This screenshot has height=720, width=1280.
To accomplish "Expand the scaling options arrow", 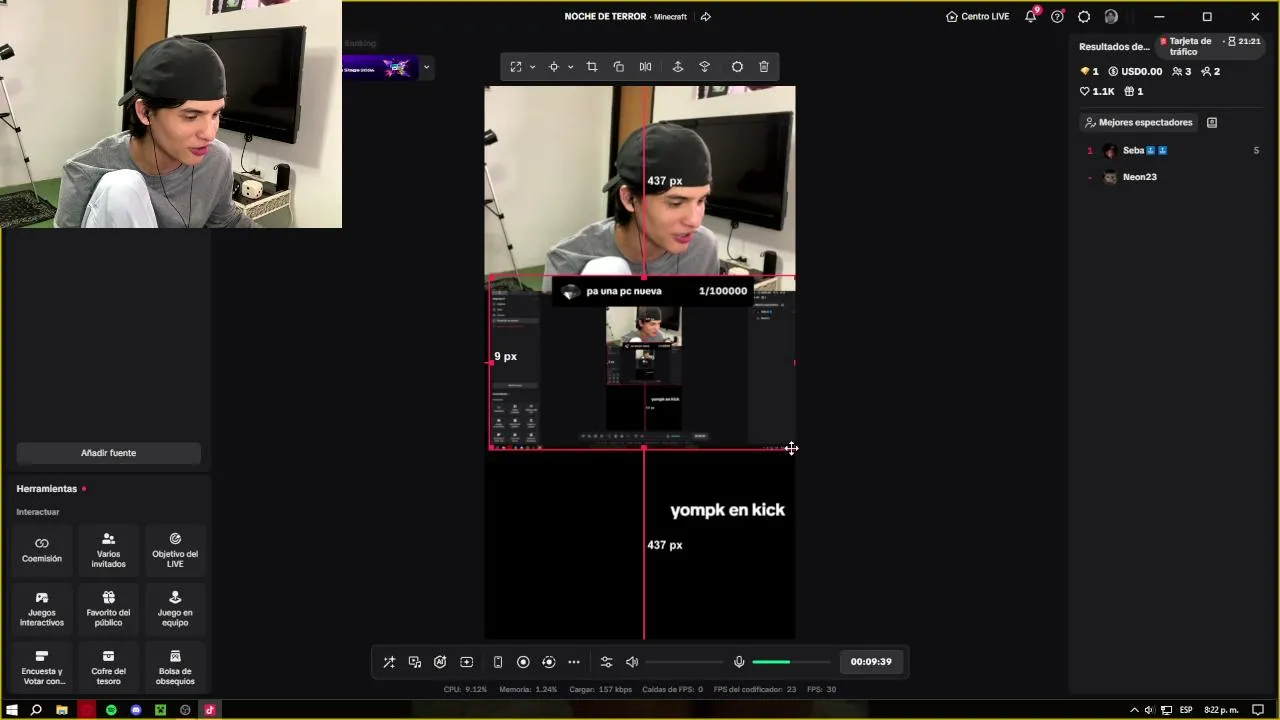I will [x=532, y=67].
